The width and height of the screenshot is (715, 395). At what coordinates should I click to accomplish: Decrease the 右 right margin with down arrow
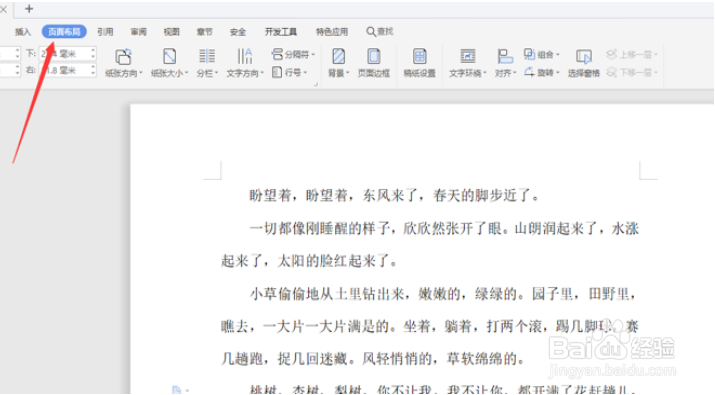tap(93, 74)
